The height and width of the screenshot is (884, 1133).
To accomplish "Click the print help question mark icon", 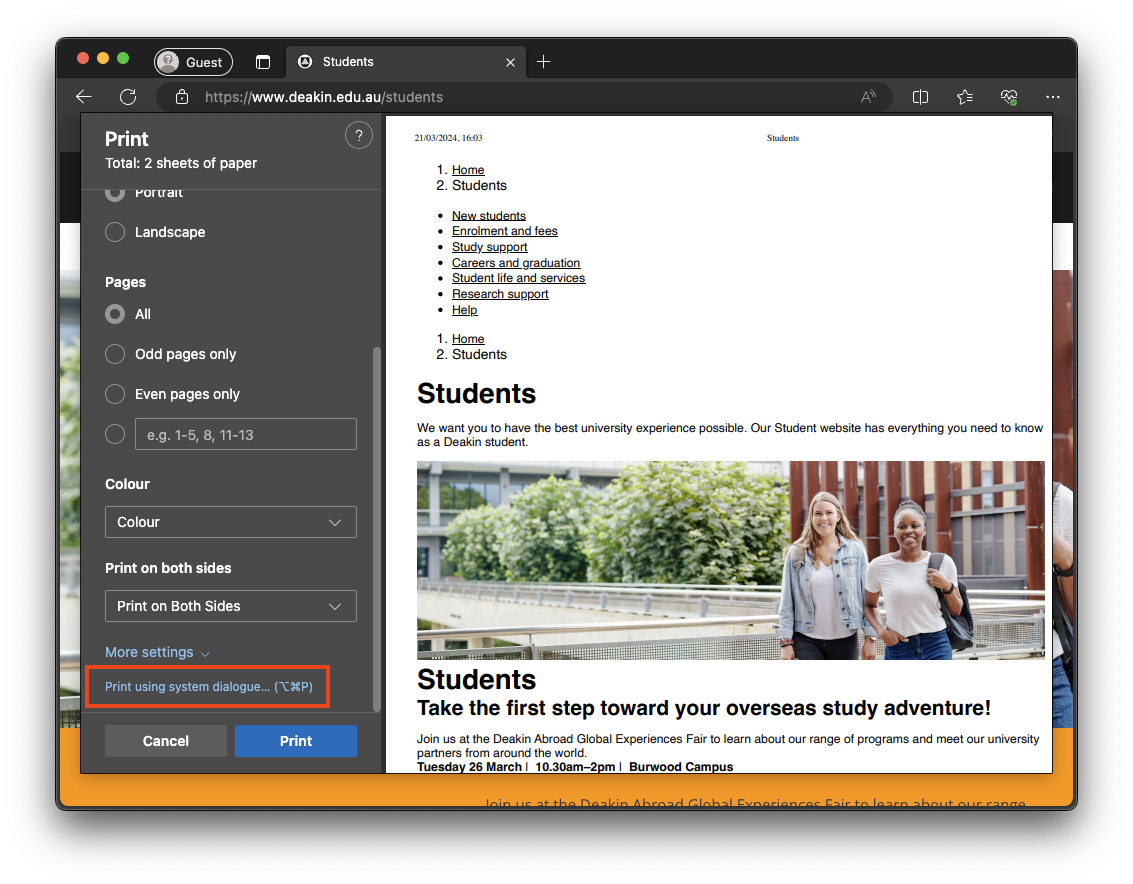I will [358, 136].
